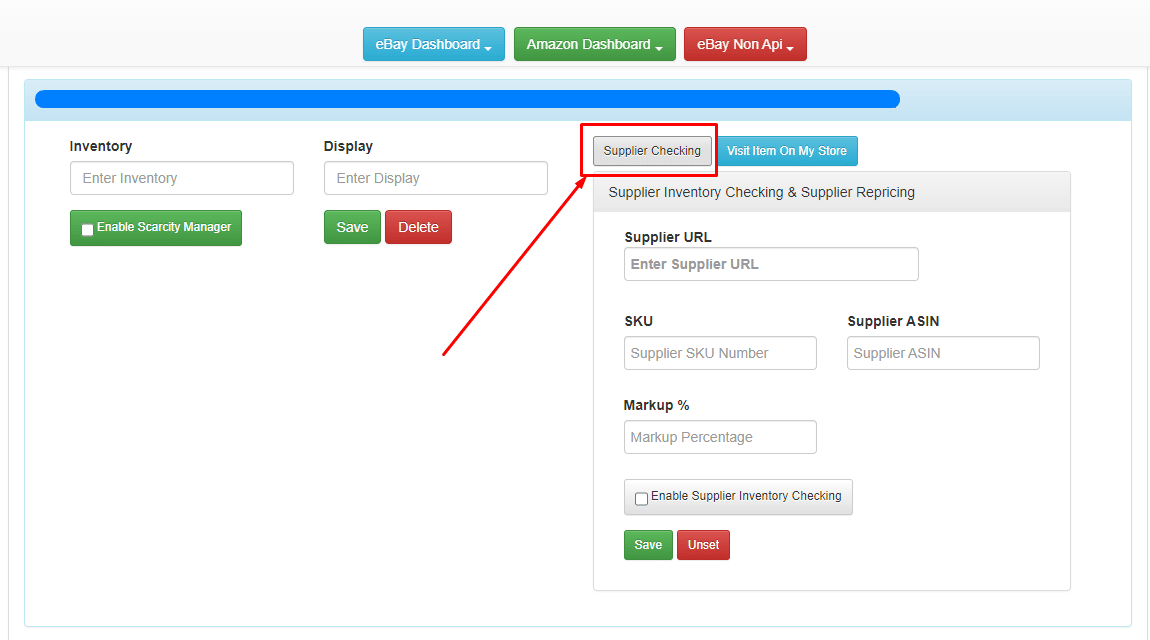1150x640 pixels.
Task: Focus the Supplier SKU Number field
Action: point(720,352)
